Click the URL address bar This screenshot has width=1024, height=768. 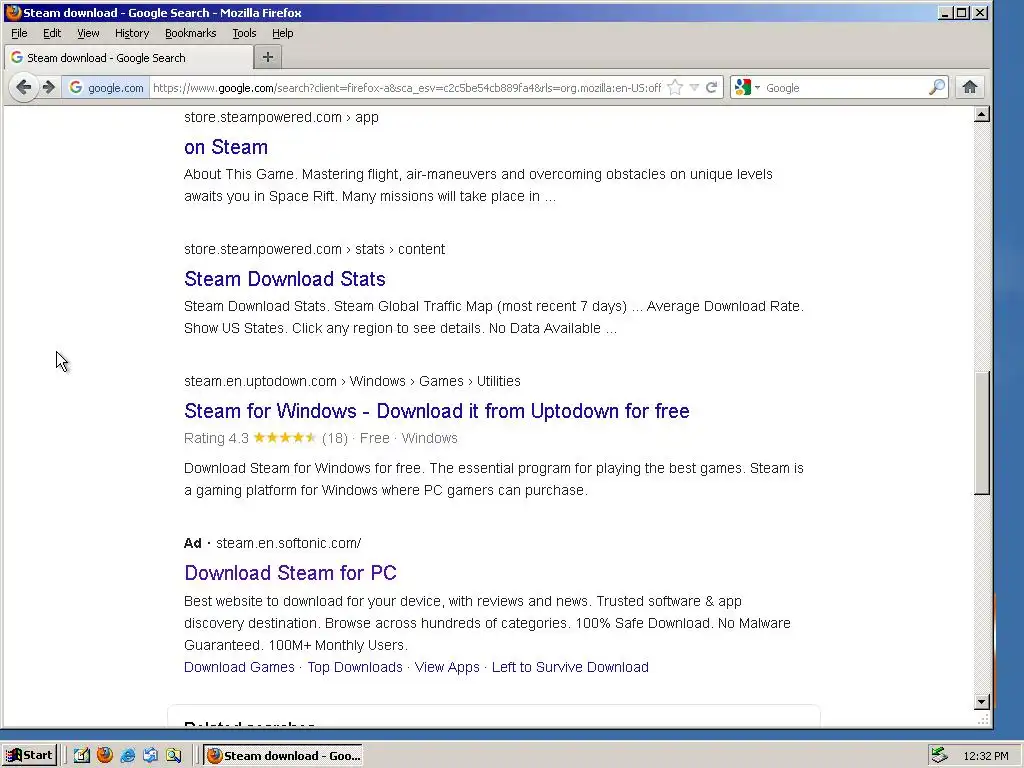click(x=408, y=88)
